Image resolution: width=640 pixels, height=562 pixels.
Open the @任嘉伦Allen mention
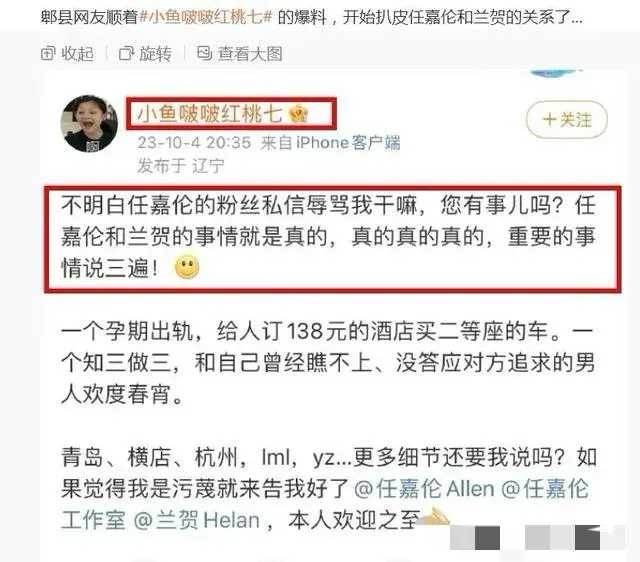[x=424, y=489]
